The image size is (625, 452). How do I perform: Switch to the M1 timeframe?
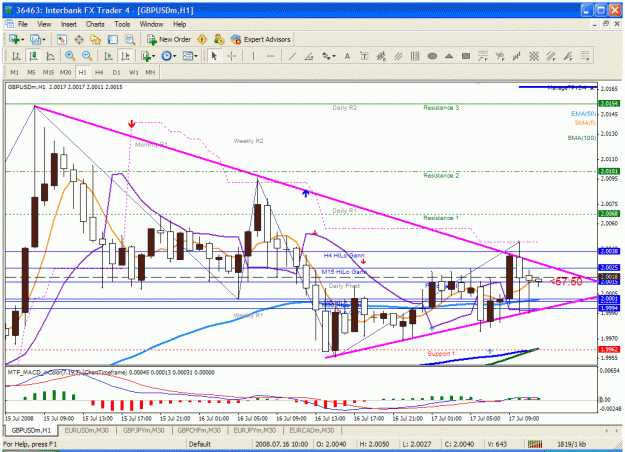tap(14, 73)
